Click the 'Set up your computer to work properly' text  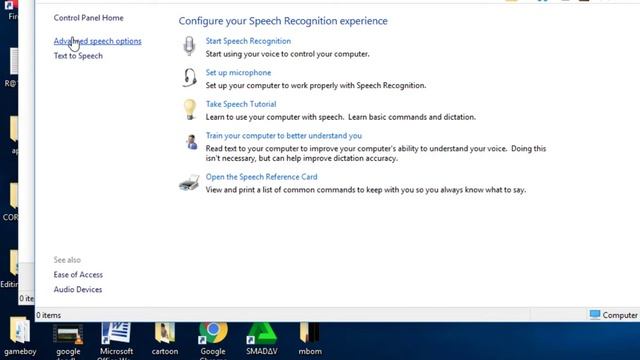coord(316,85)
